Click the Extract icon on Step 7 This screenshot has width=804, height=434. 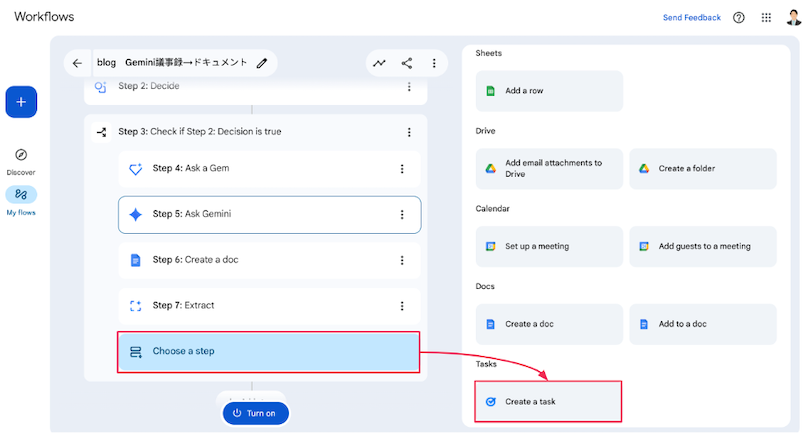point(135,306)
